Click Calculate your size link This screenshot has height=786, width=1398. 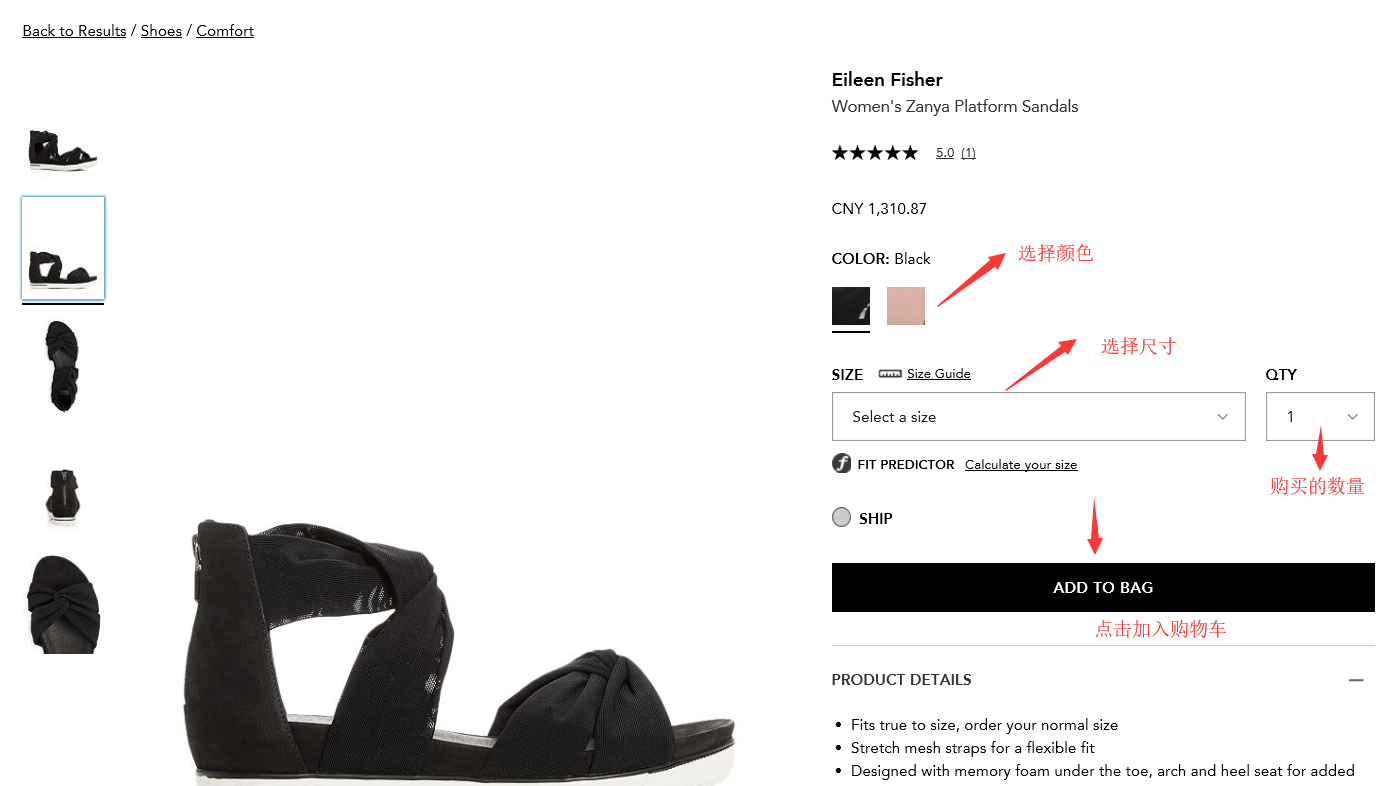(x=1021, y=465)
